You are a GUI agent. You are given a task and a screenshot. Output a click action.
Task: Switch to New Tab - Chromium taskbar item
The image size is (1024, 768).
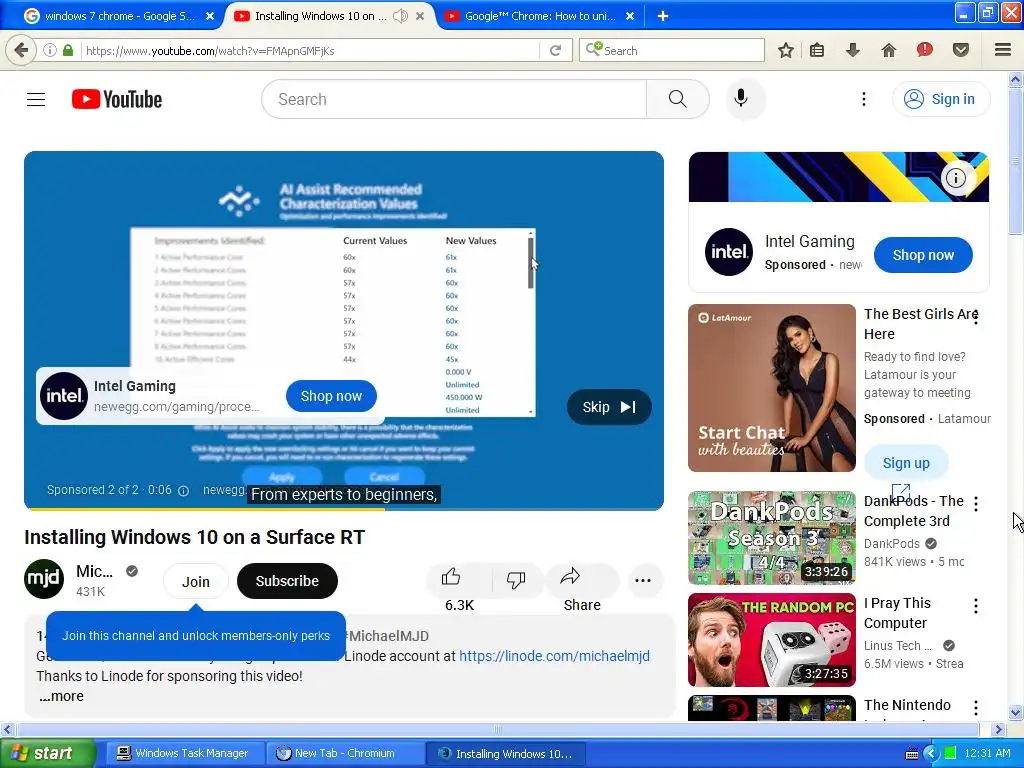coord(344,753)
